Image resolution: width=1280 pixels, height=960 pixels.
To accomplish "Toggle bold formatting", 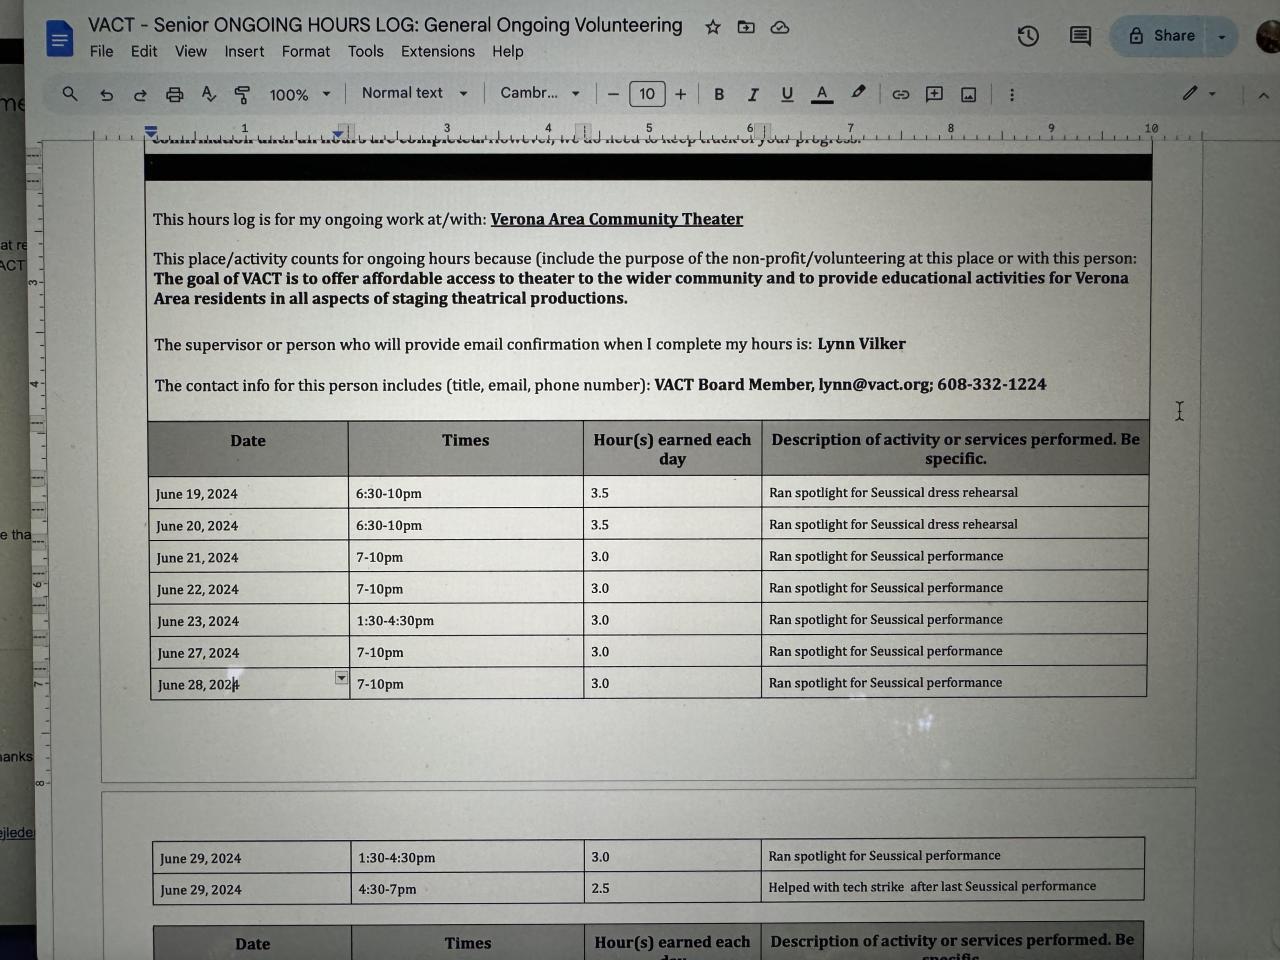I will (719, 94).
